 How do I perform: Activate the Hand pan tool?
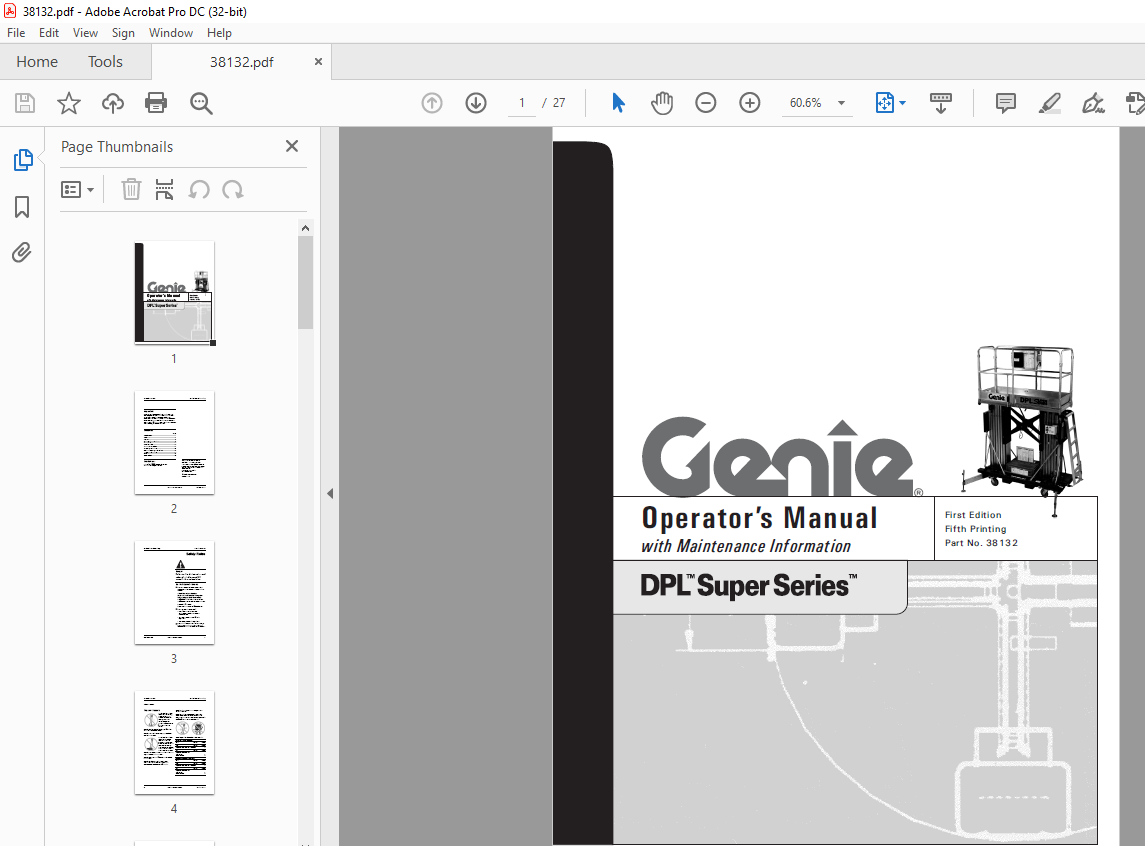[x=662, y=103]
